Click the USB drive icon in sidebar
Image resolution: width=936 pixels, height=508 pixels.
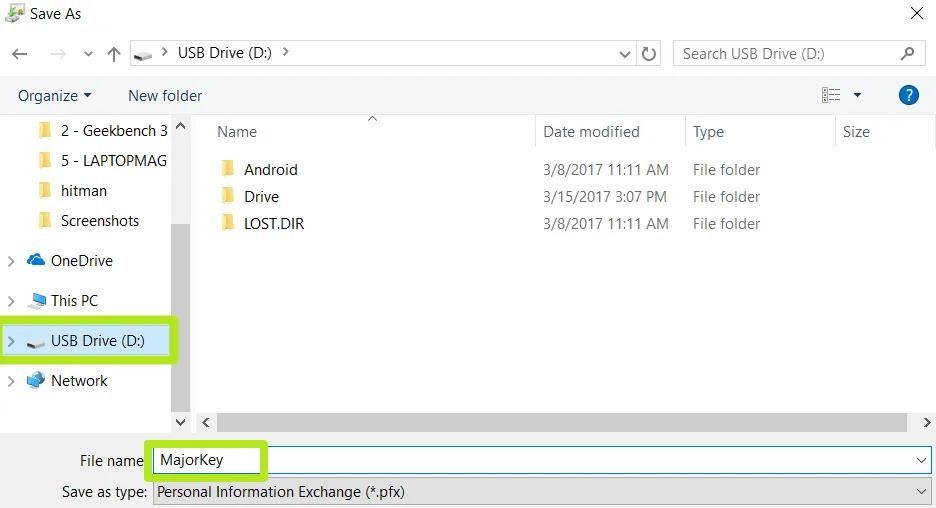(x=36, y=343)
